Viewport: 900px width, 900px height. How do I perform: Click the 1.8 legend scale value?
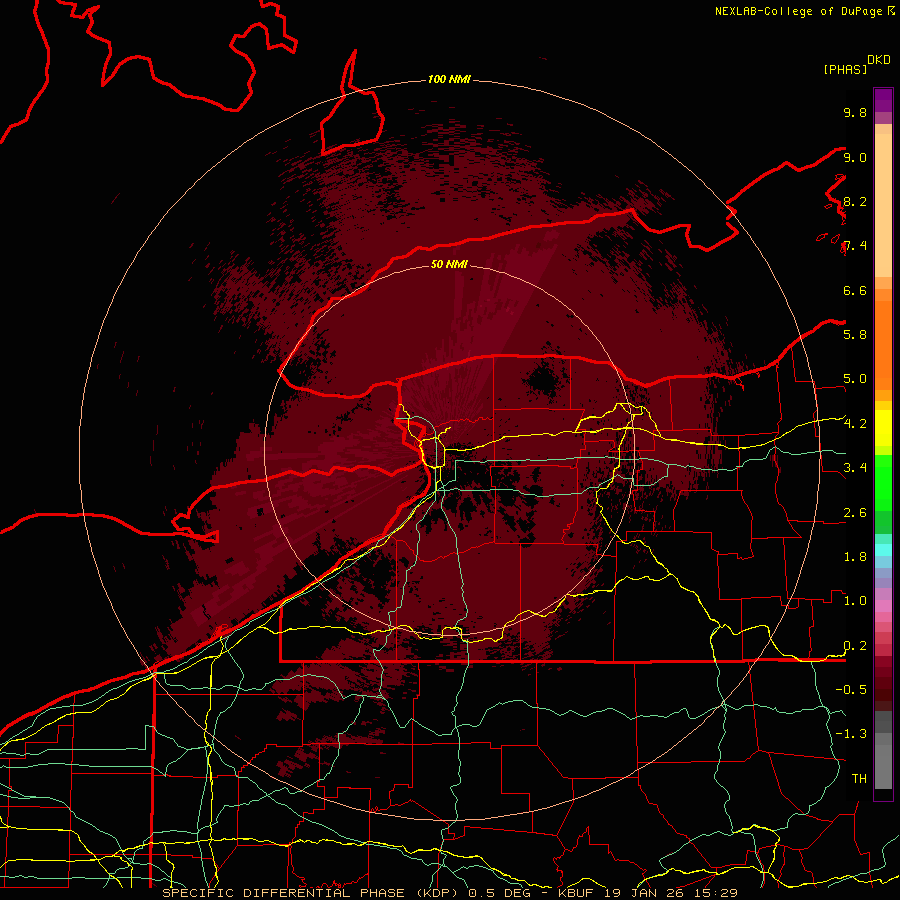coord(855,557)
